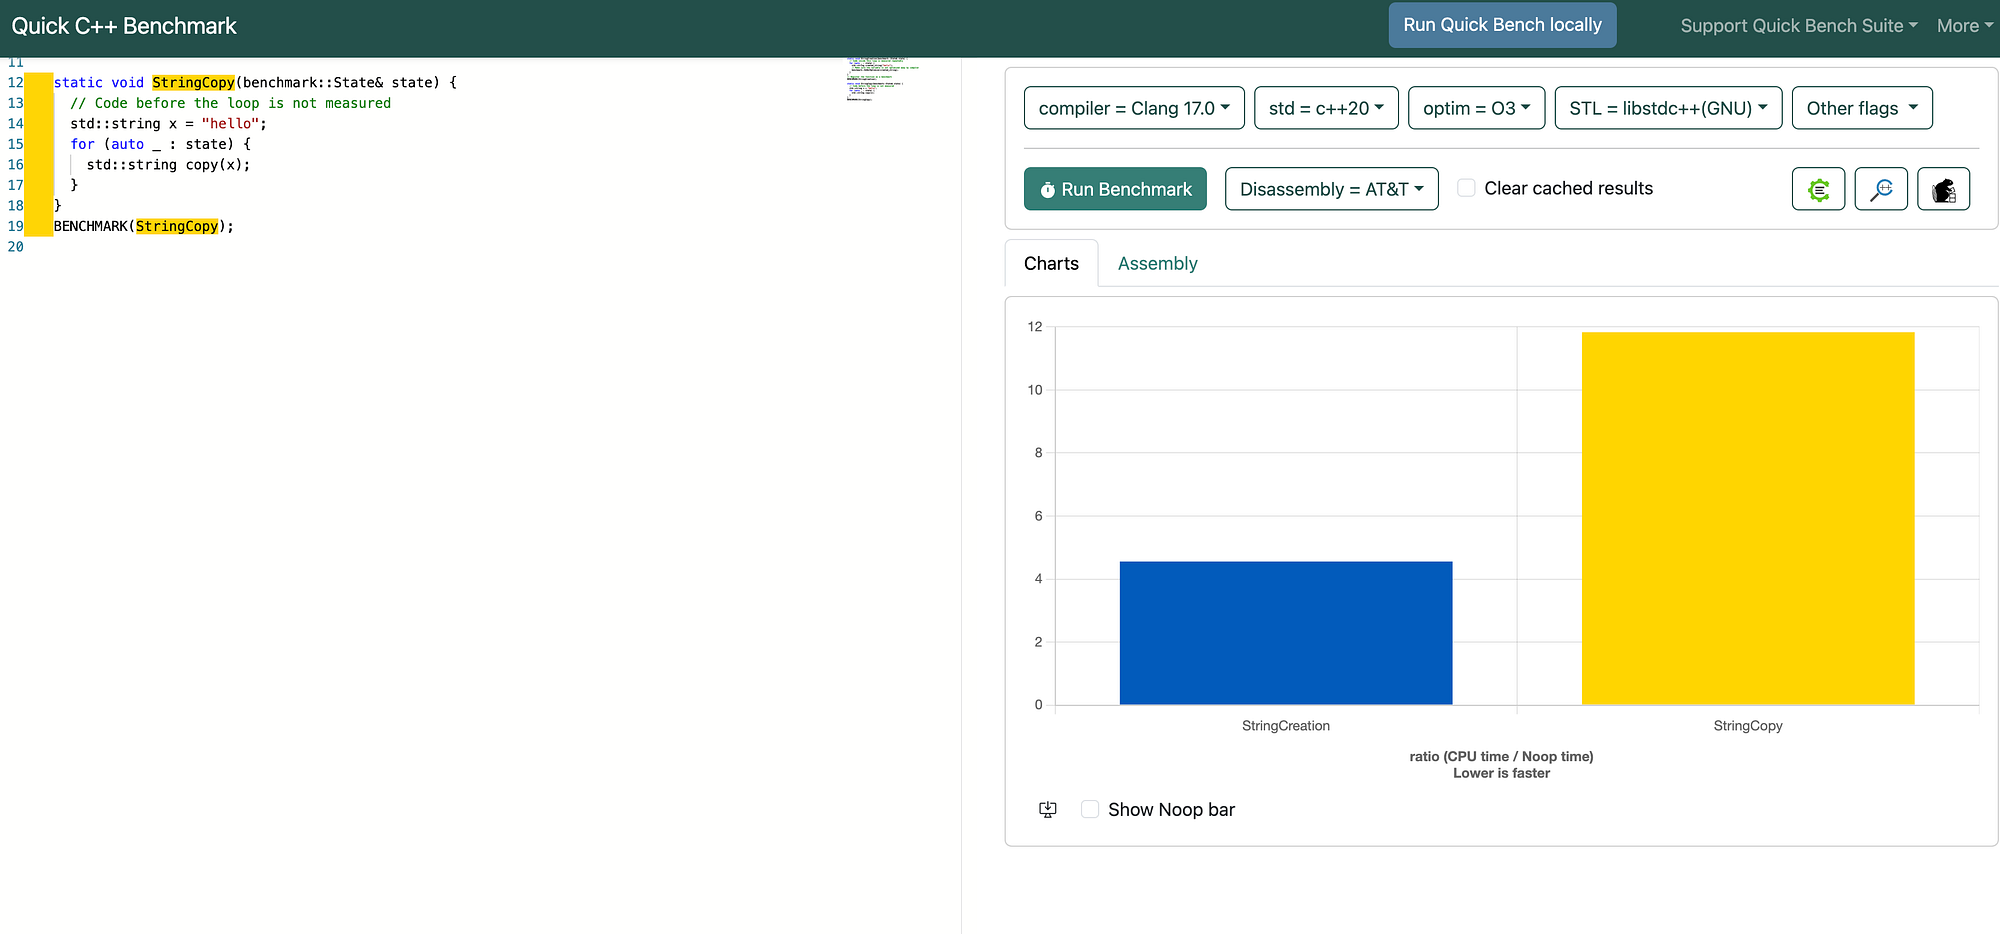Click the stopwatch icon on Run Benchmark

[1048, 190]
